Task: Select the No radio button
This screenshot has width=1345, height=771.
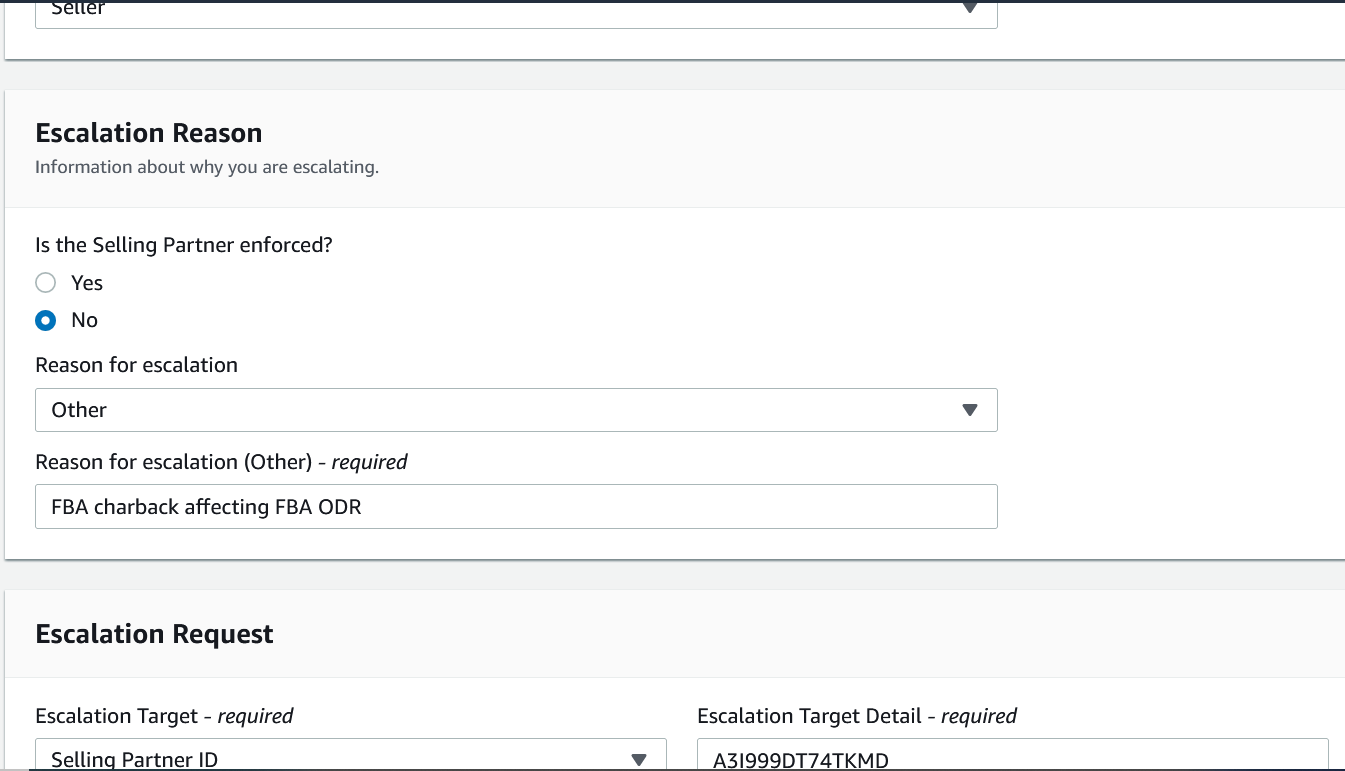Action: [45, 320]
